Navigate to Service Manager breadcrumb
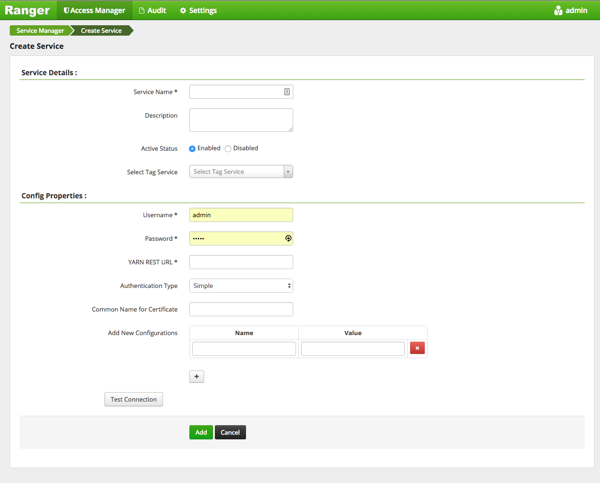 click(40, 31)
